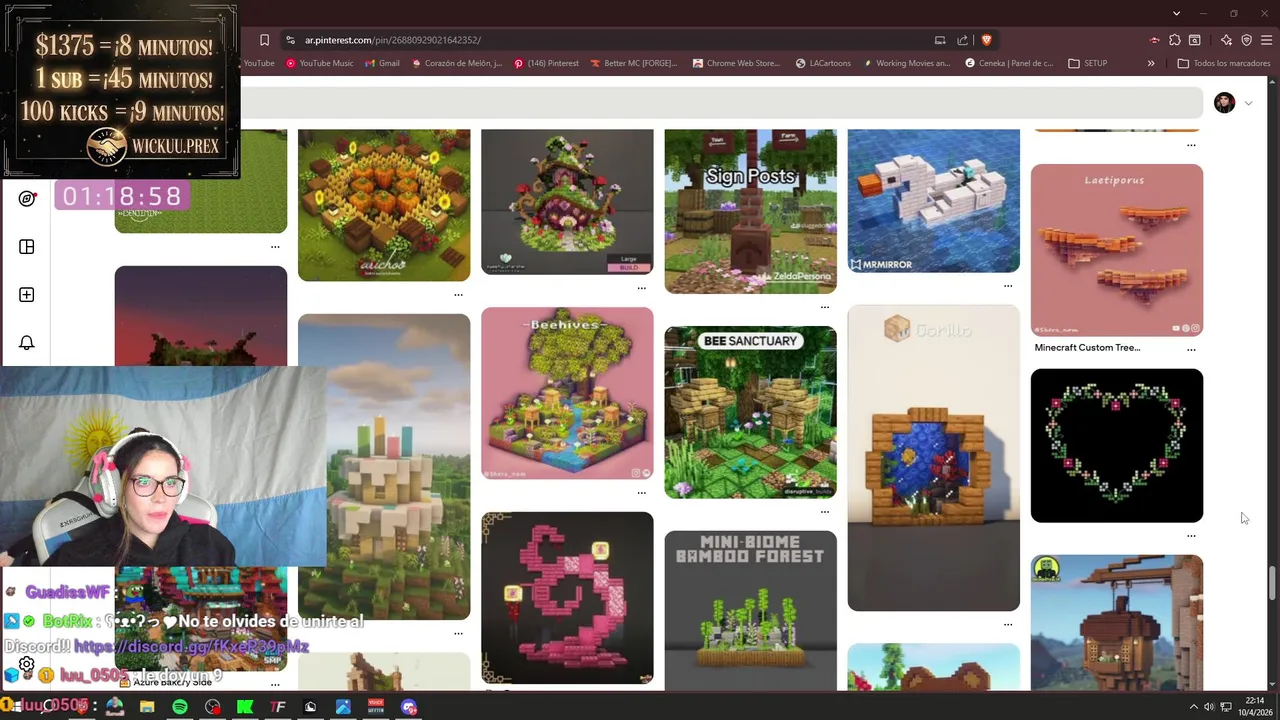
Task: Click the red extension icon left of Extensions
Action: 1155,40
